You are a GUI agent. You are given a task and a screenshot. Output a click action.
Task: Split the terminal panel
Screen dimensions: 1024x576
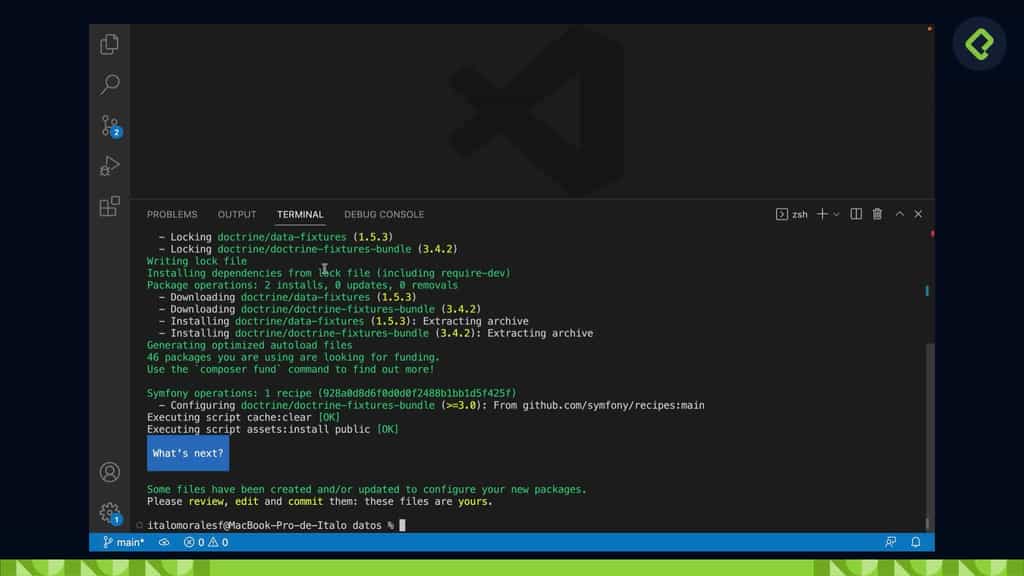856,214
